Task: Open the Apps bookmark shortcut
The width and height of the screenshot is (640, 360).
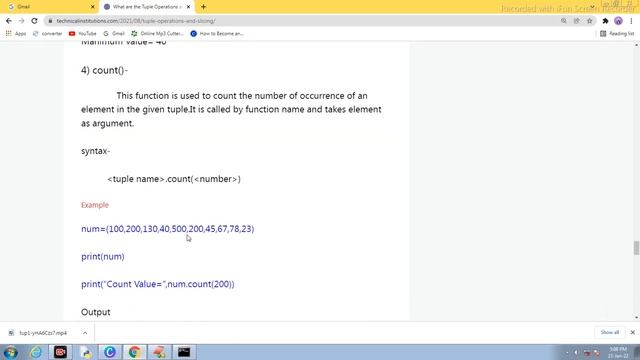Action: pyautogui.click(x=16, y=33)
